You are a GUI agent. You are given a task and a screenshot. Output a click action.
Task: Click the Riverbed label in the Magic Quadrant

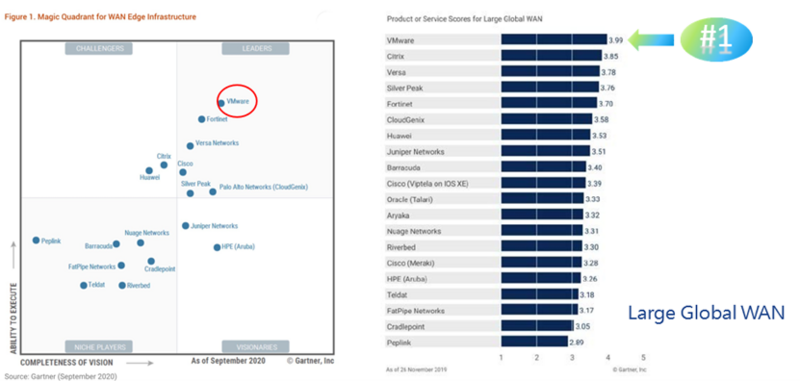(138, 286)
